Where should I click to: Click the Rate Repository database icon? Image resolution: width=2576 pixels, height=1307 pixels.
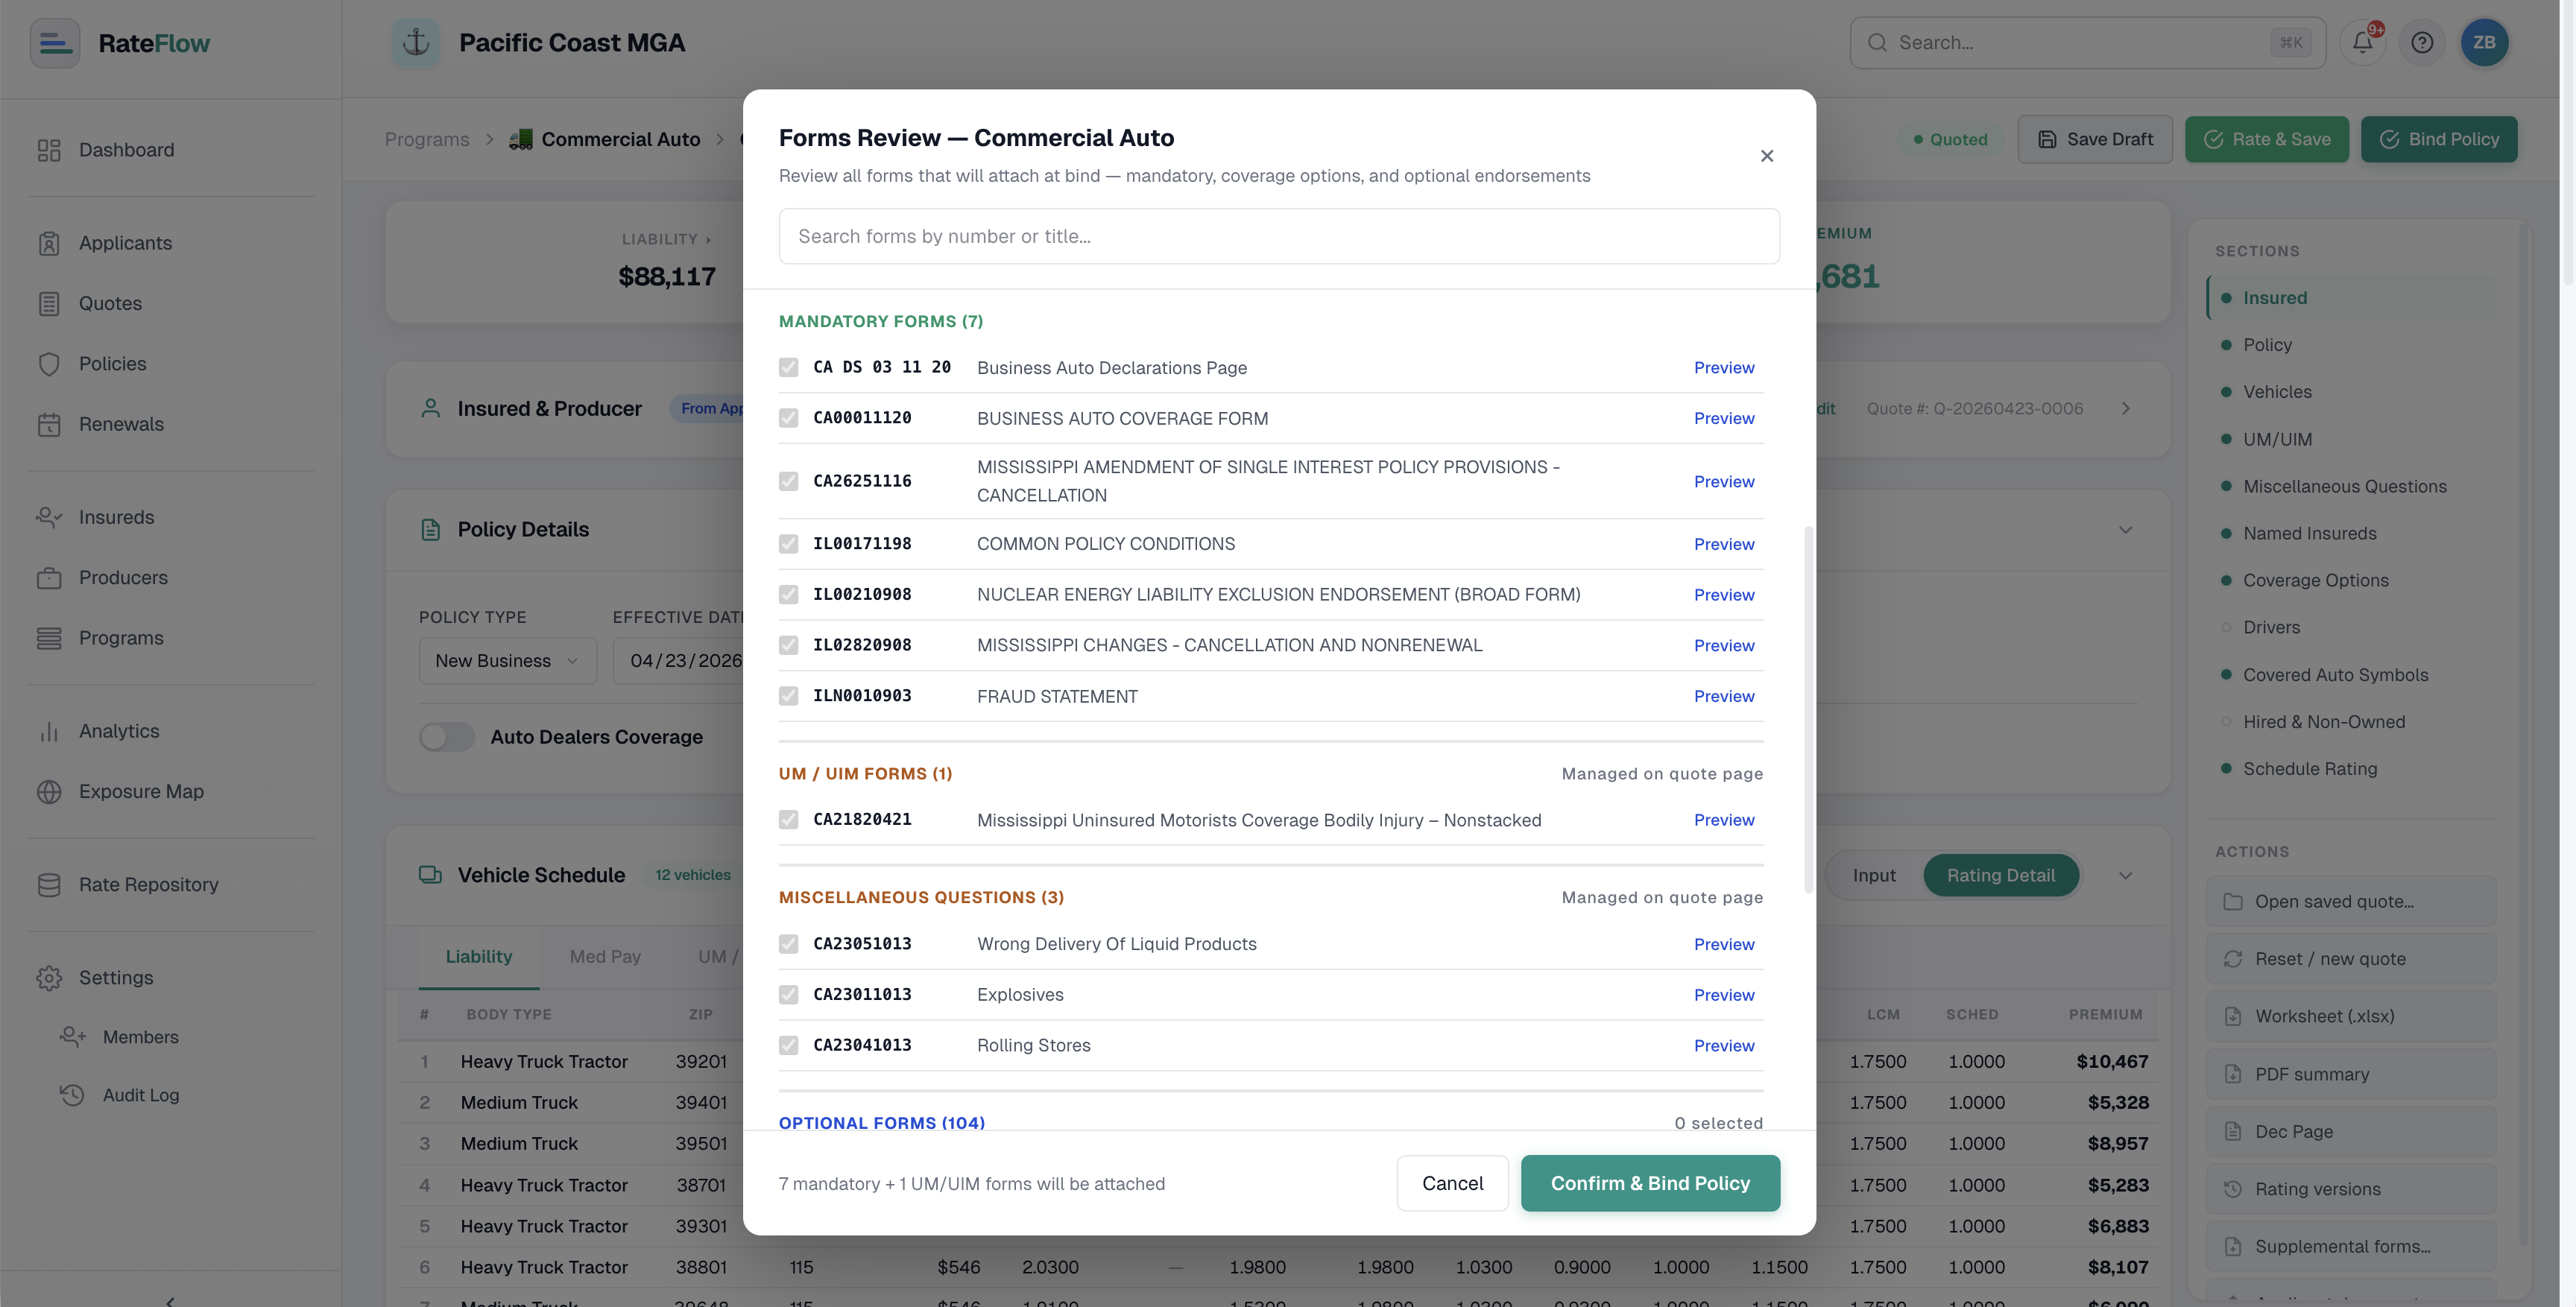tap(49, 885)
